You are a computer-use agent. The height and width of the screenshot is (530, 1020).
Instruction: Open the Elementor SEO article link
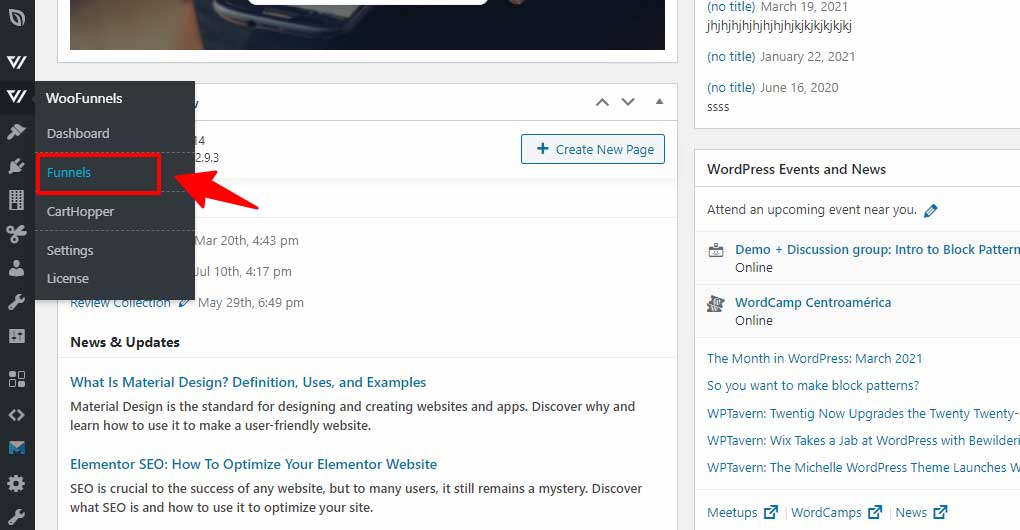click(254, 464)
